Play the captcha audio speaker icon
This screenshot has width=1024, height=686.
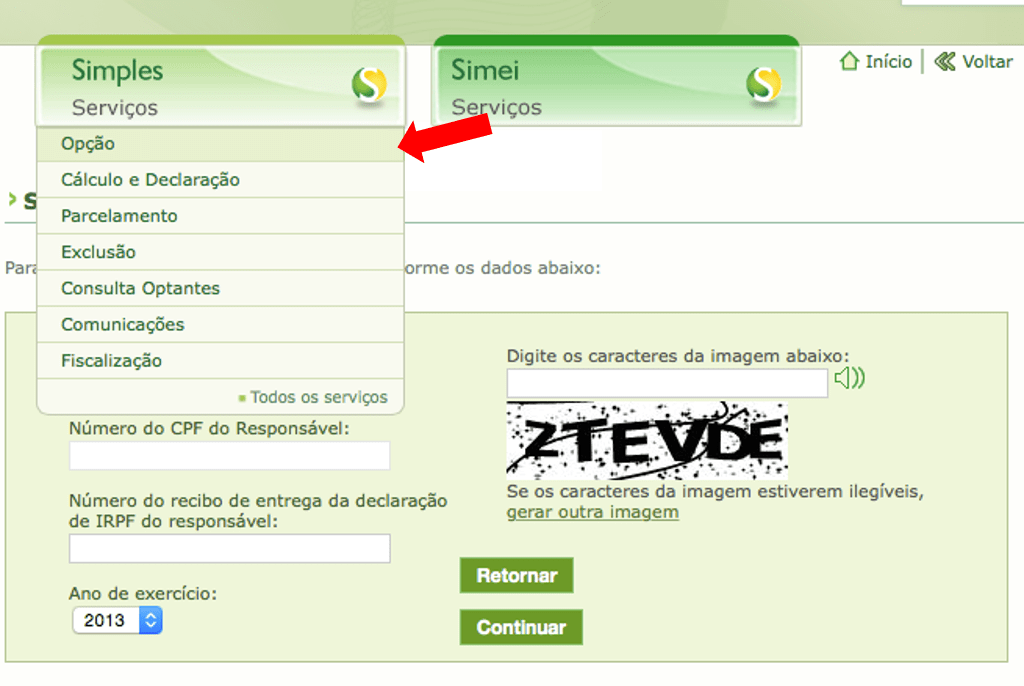pyautogui.click(x=850, y=378)
